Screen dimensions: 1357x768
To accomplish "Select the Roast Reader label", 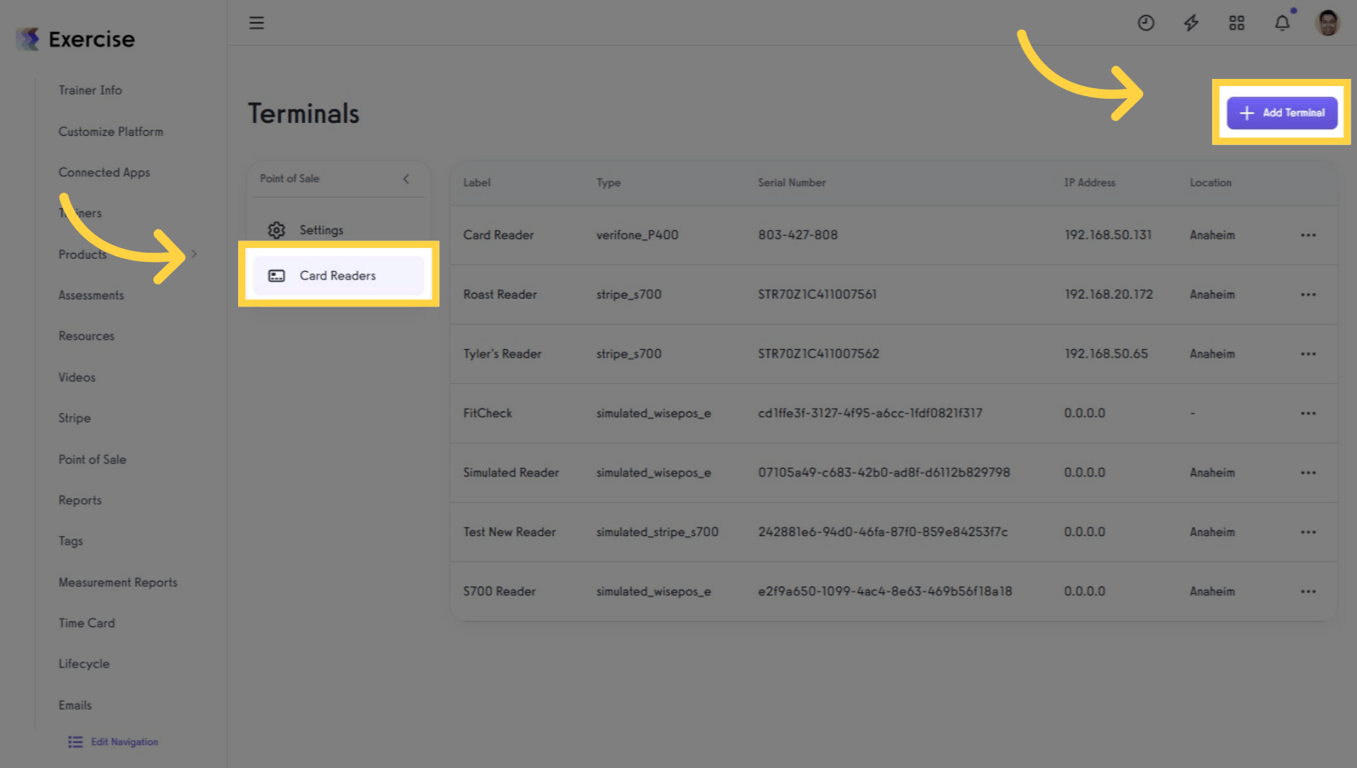I will click(500, 295).
